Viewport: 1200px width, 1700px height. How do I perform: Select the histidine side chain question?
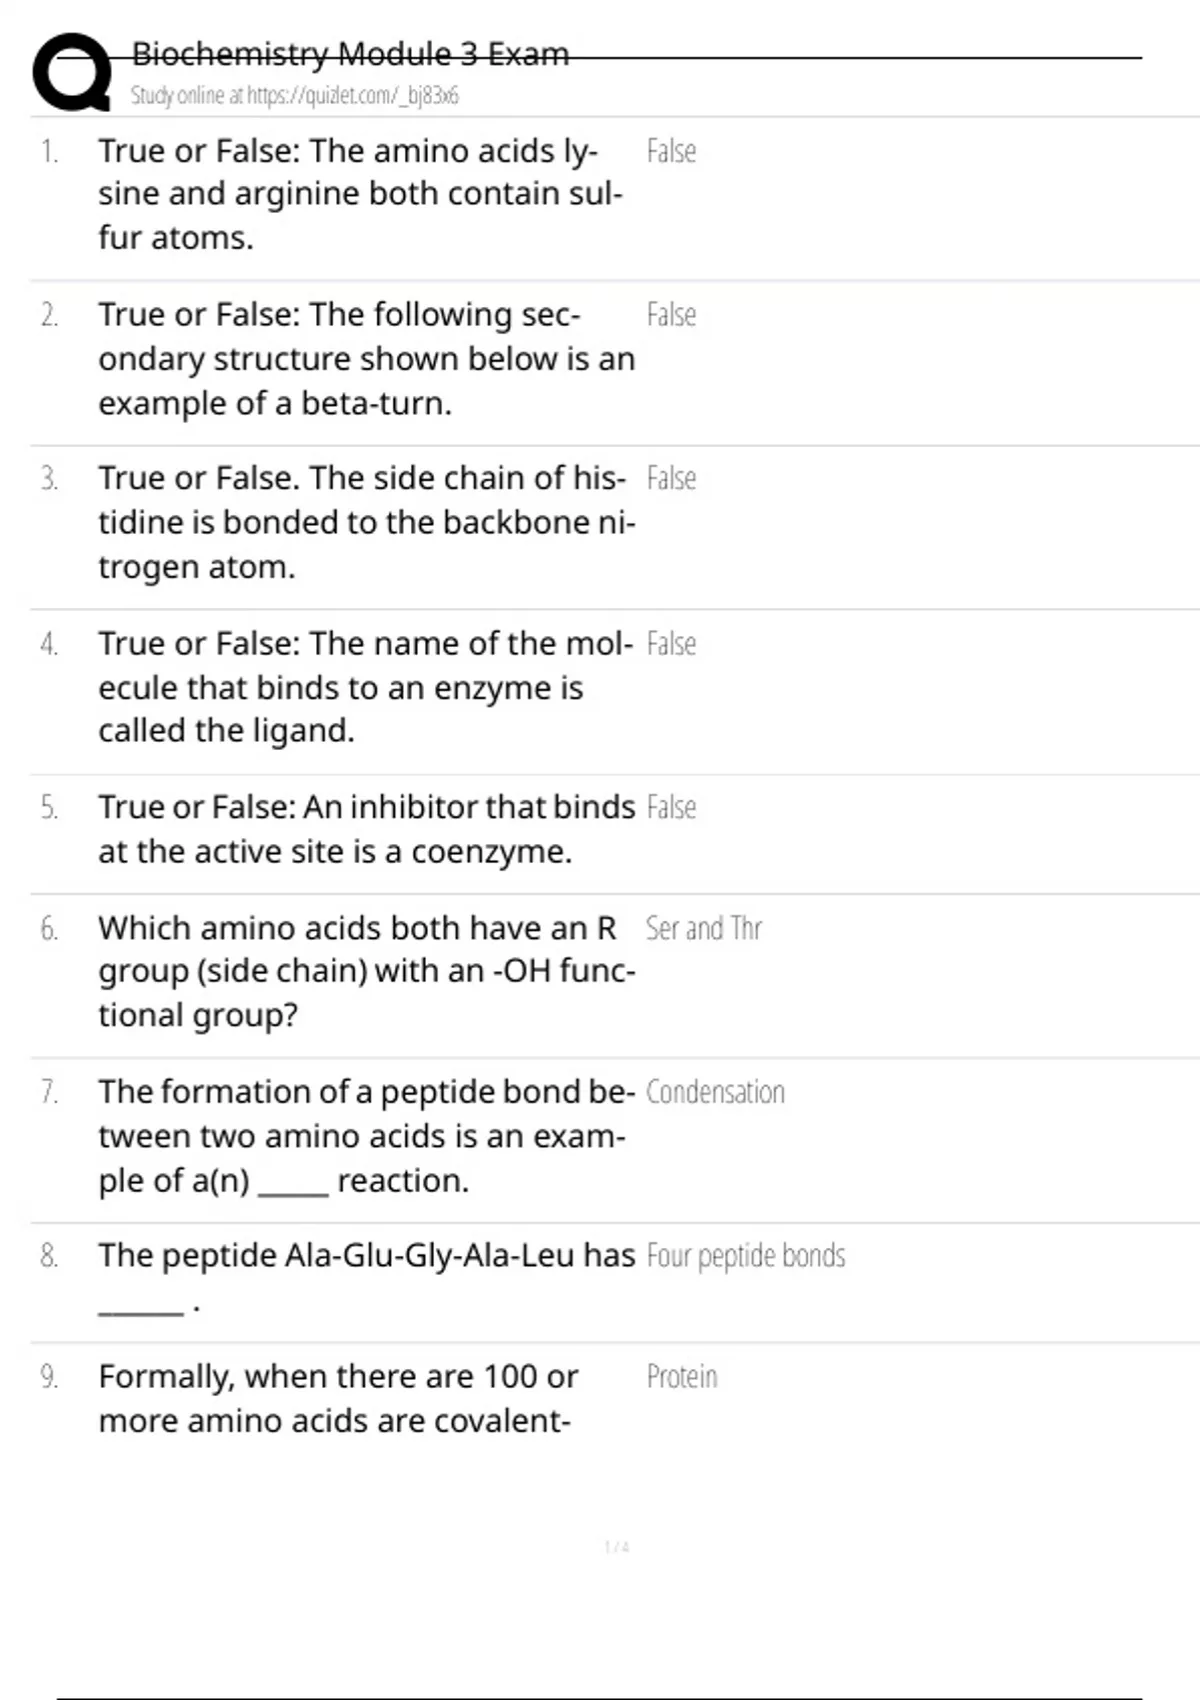(x=366, y=522)
